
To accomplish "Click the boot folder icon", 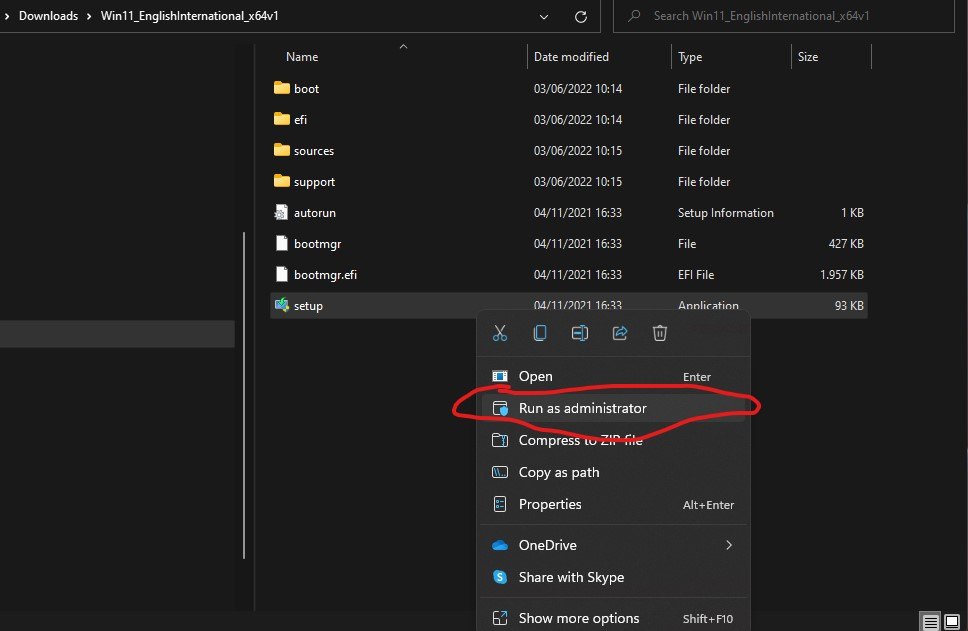I will point(282,88).
